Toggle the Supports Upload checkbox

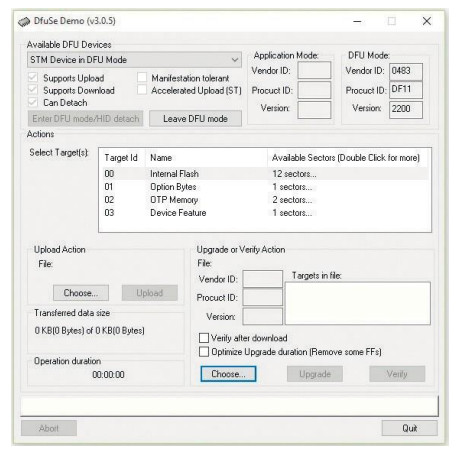(x=33, y=78)
